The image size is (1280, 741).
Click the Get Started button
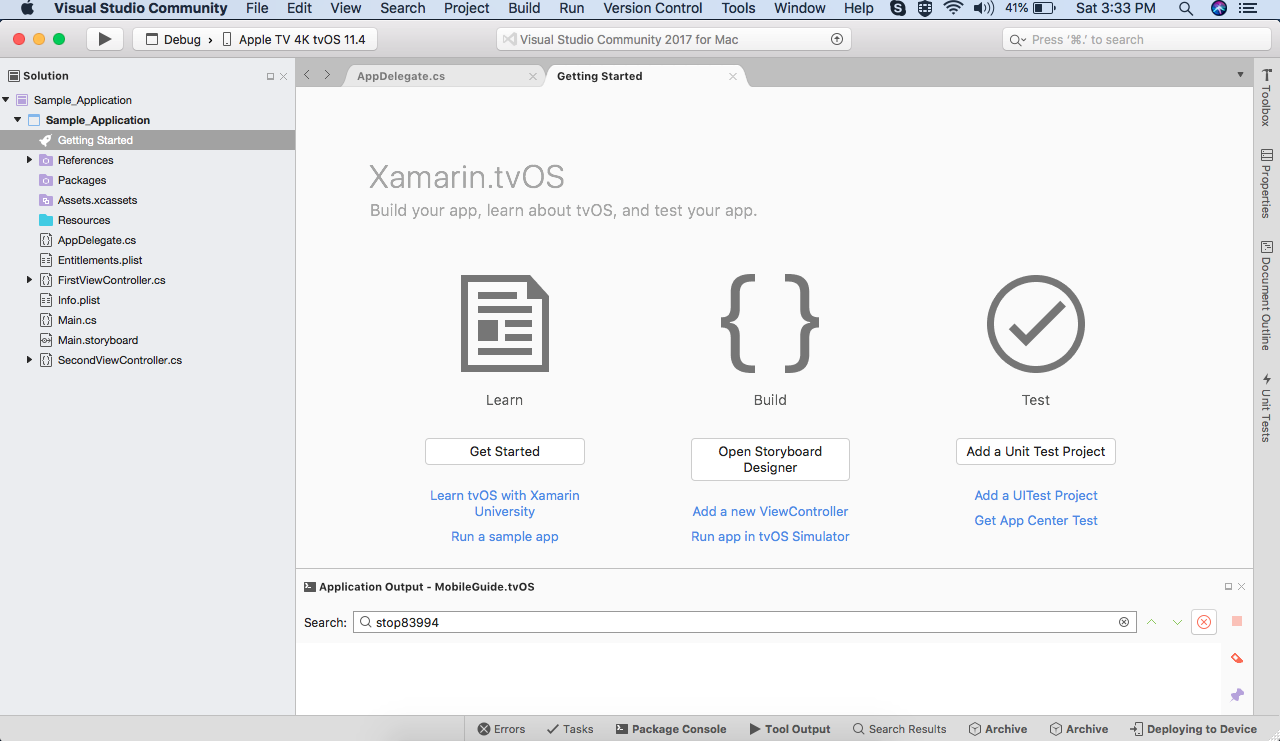click(505, 451)
